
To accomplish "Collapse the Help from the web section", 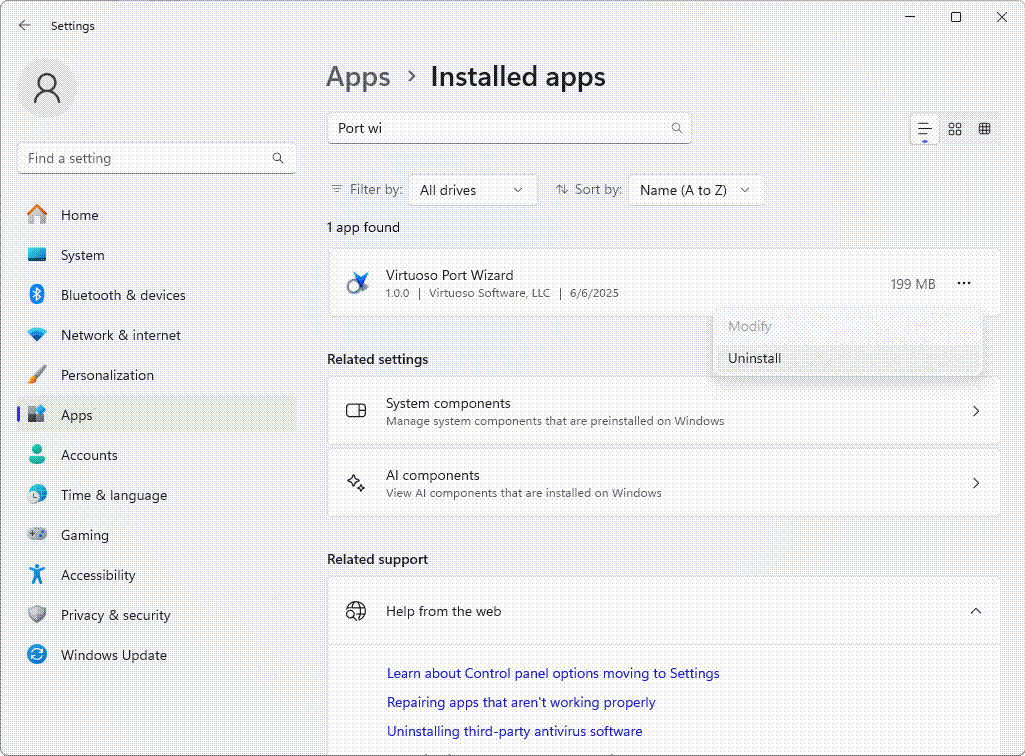I will (x=976, y=611).
